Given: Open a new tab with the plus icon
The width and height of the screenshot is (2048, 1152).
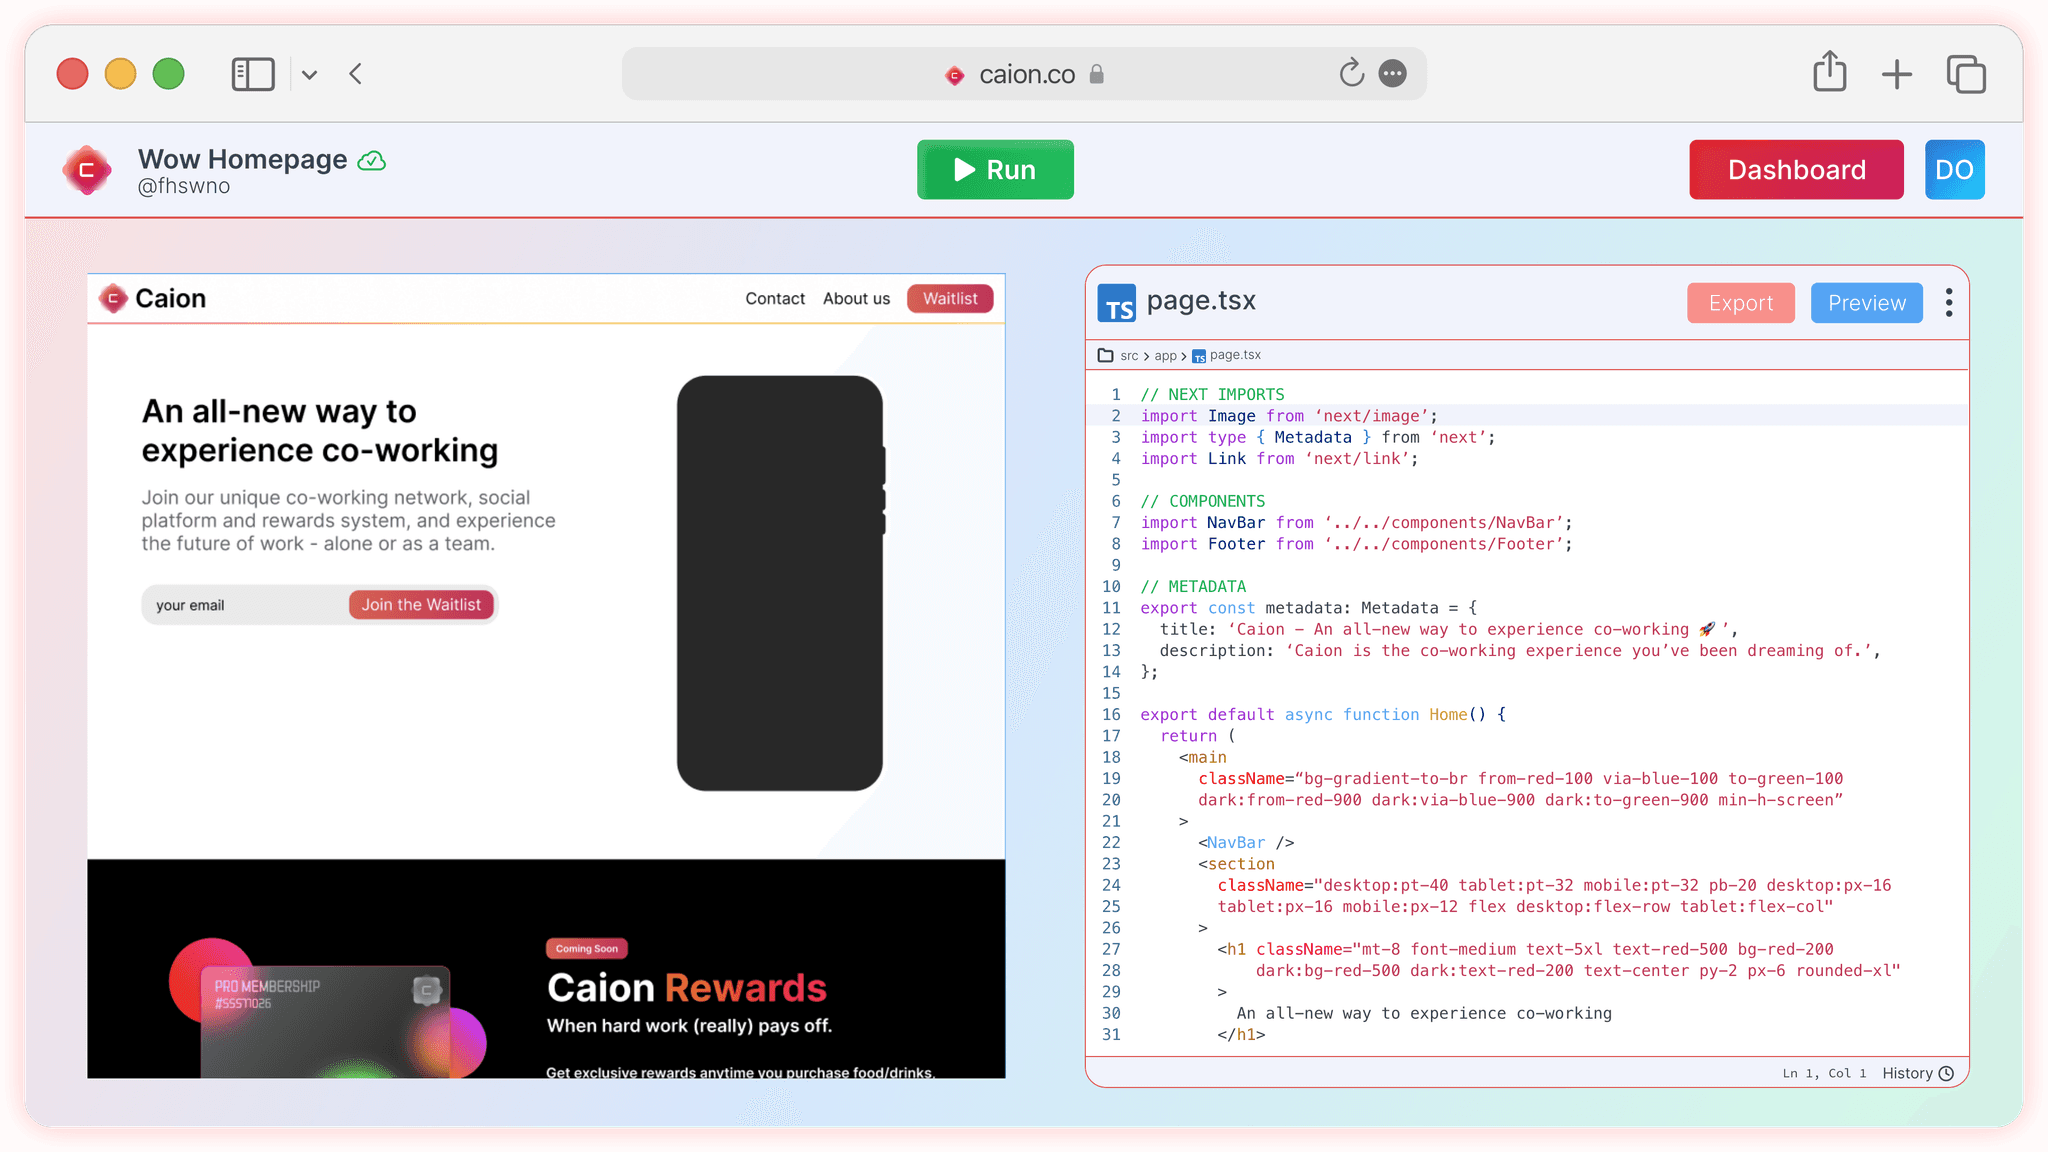Looking at the screenshot, I should (1895, 73).
